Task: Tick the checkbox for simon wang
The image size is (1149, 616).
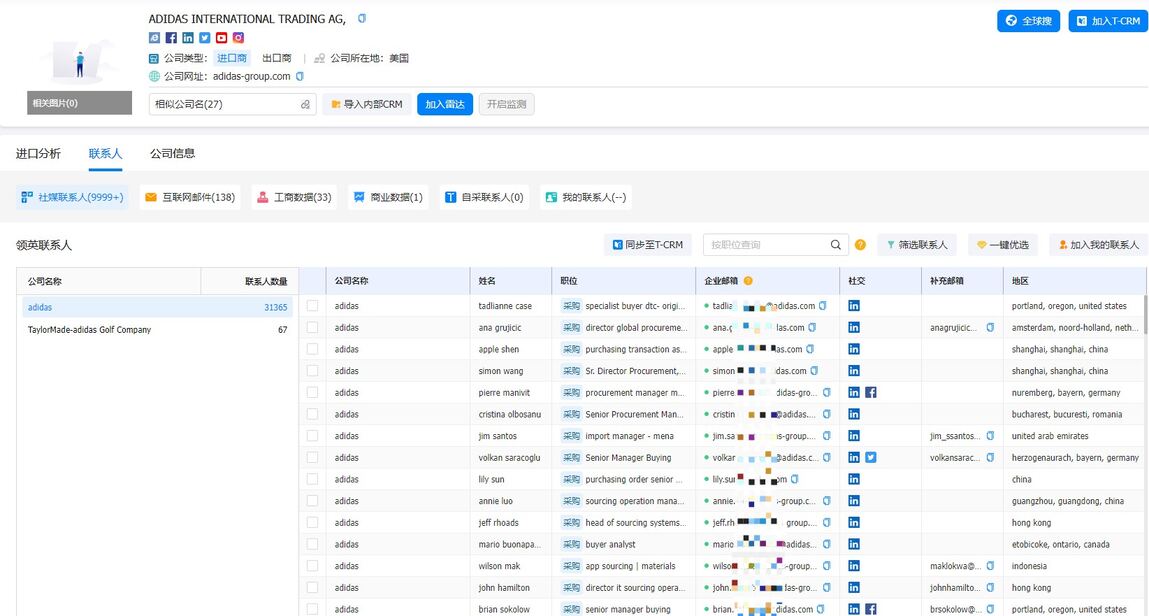Action: [312, 371]
